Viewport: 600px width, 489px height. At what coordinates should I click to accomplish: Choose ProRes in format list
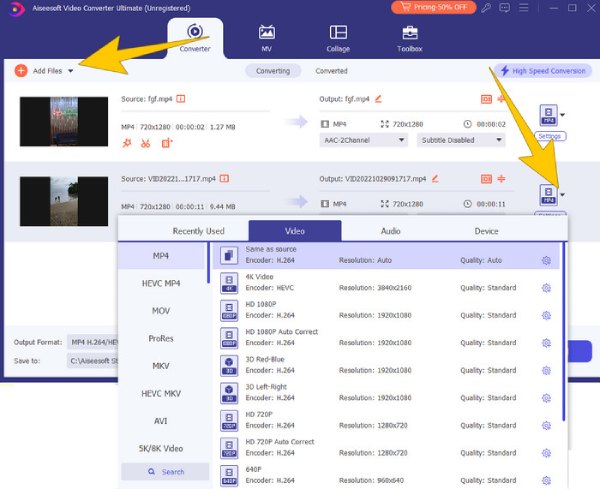click(161, 338)
